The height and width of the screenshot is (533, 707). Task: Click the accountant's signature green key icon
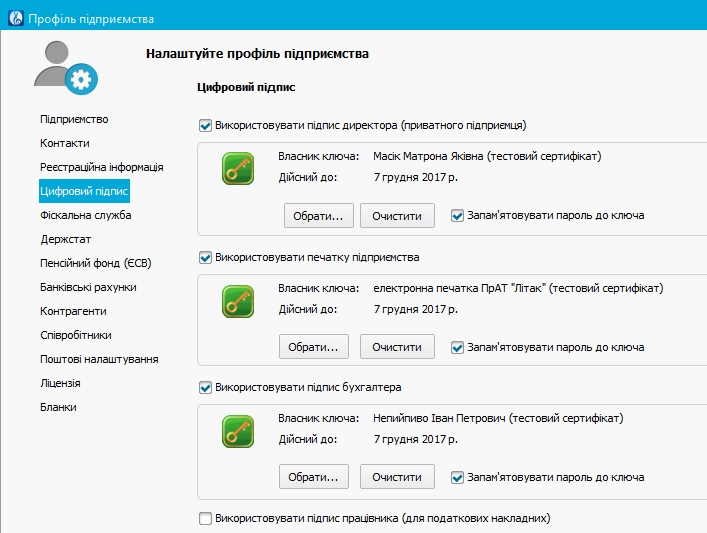(x=236, y=430)
